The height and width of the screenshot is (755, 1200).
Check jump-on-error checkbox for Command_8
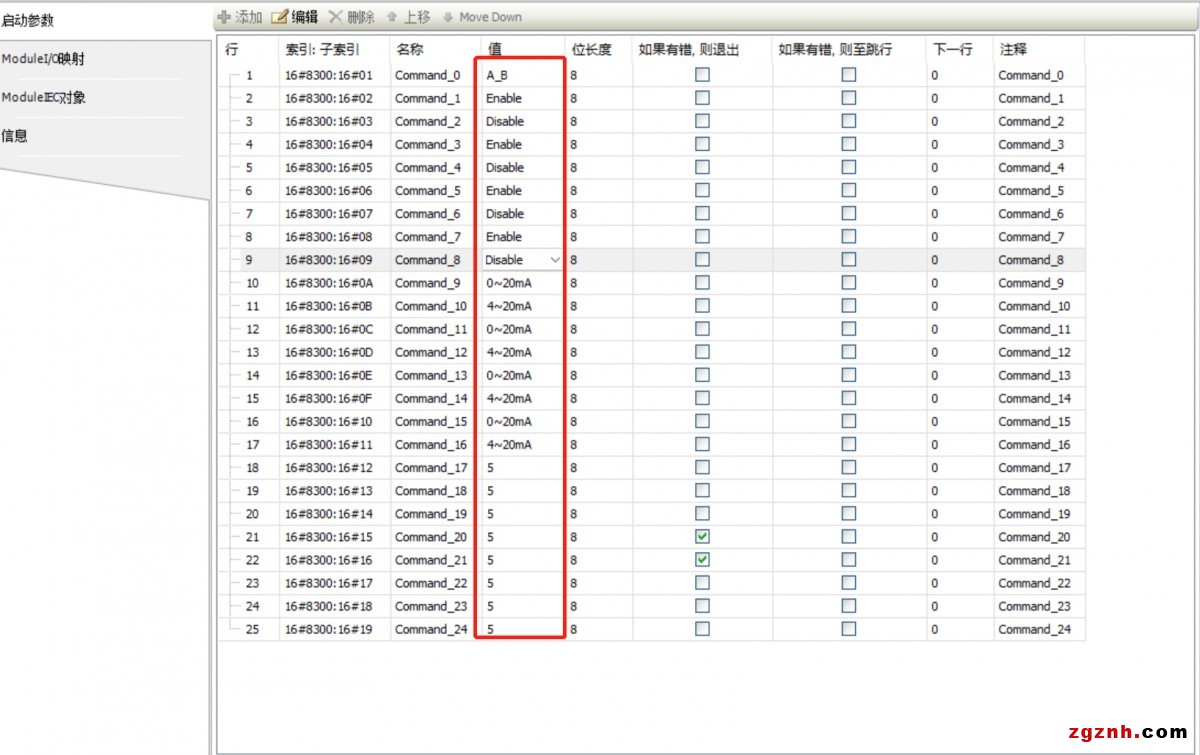coord(848,260)
